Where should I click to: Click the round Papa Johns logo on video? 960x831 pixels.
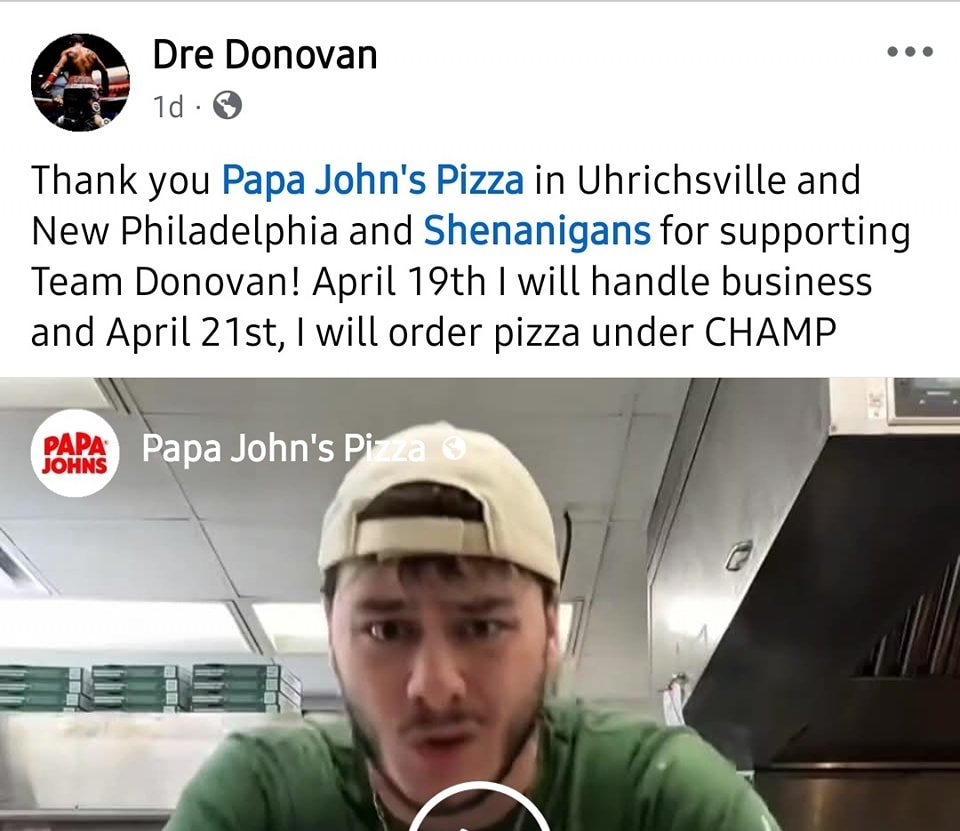[75, 453]
